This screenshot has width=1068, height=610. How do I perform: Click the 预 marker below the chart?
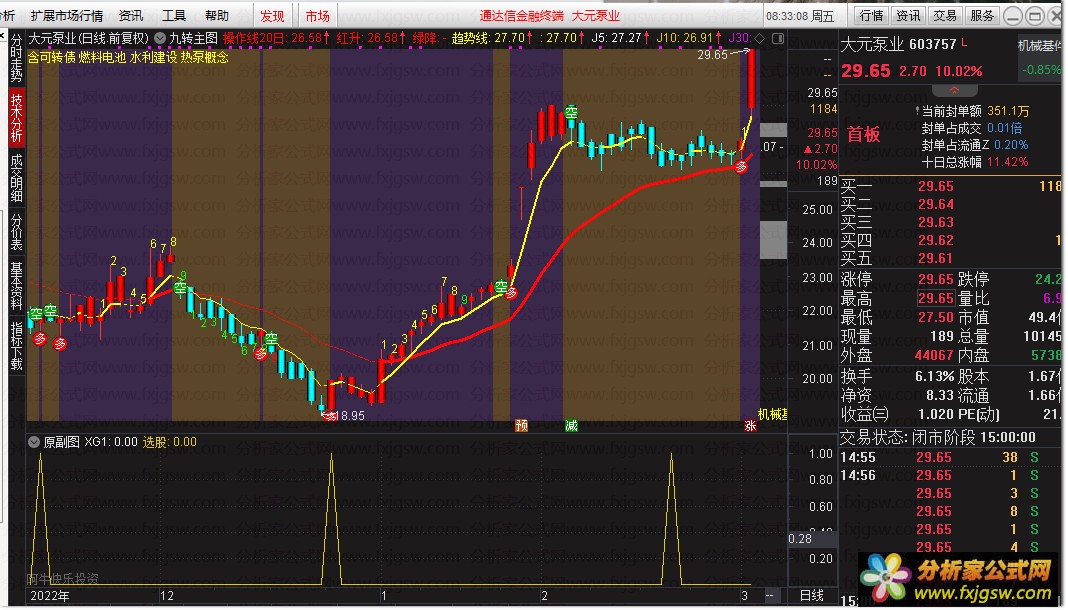(522, 426)
